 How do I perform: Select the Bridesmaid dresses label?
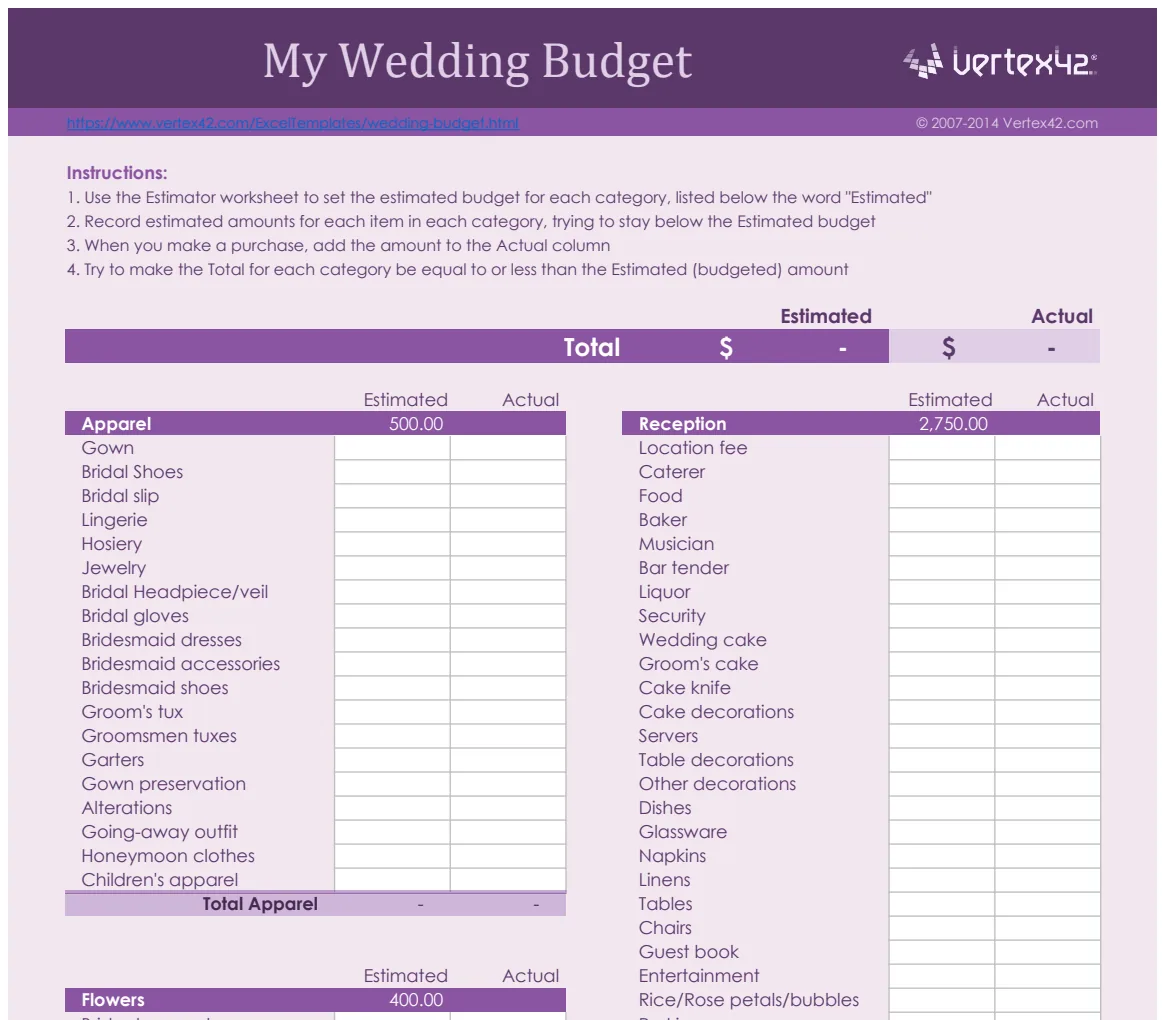161,640
